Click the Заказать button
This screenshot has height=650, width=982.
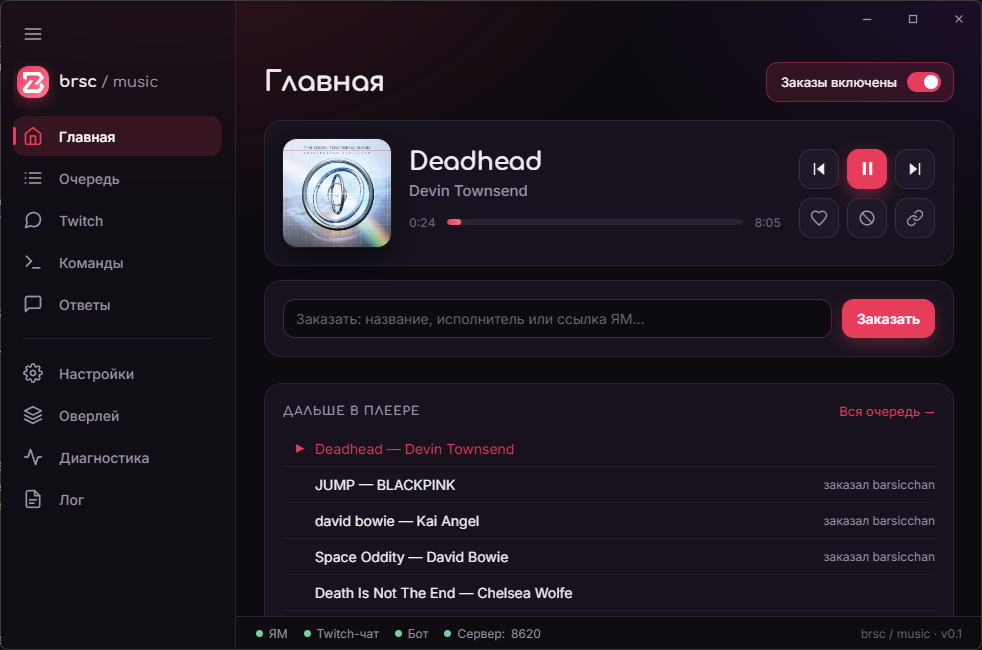click(x=888, y=319)
